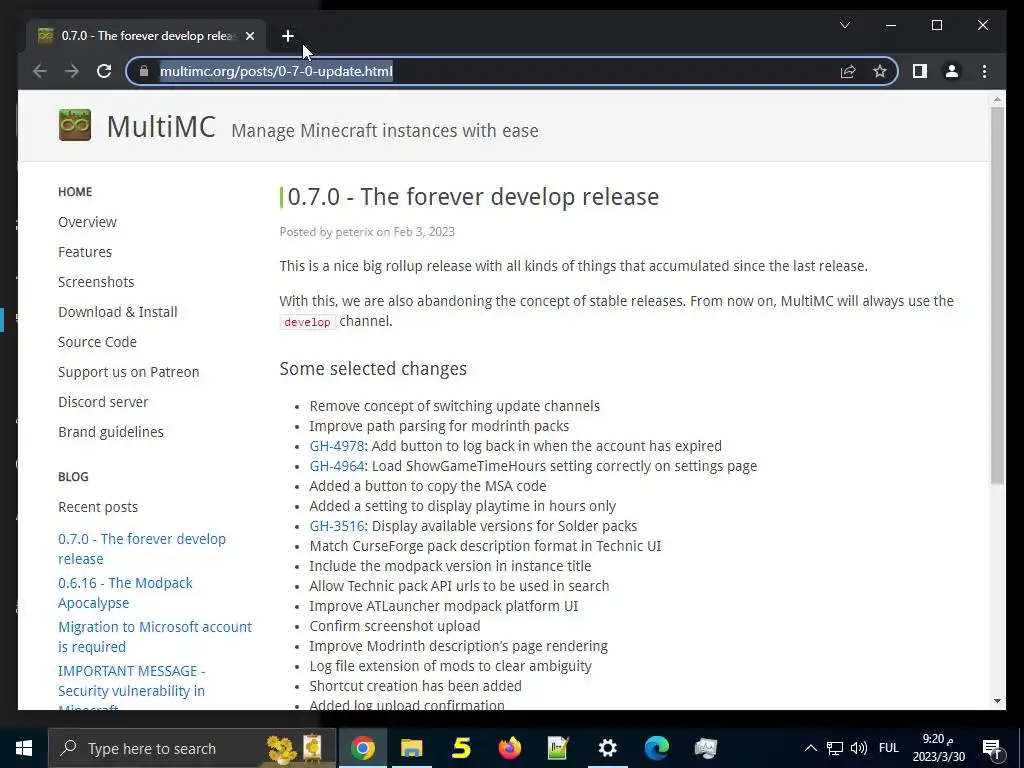Open the Windows Start menu
Screen dimensions: 1024x768
click(x=24, y=748)
